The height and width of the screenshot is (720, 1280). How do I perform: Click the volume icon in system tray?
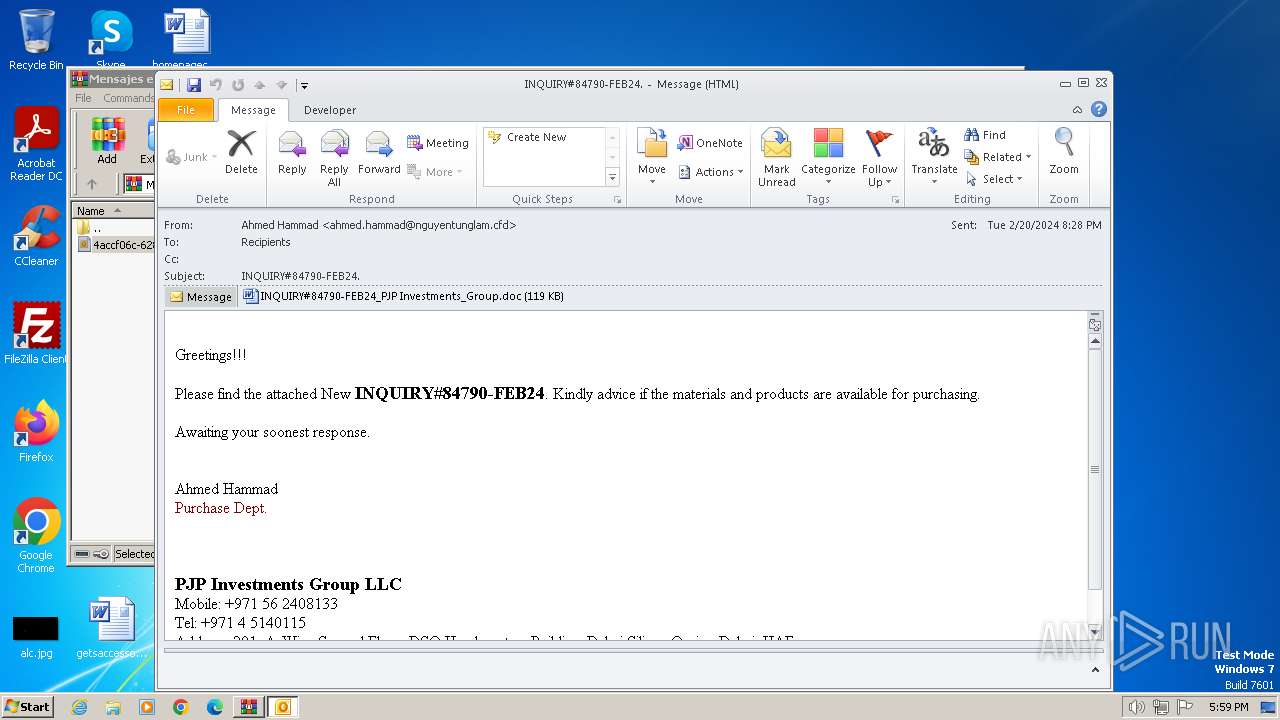pyautogui.click(x=1136, y=707)
